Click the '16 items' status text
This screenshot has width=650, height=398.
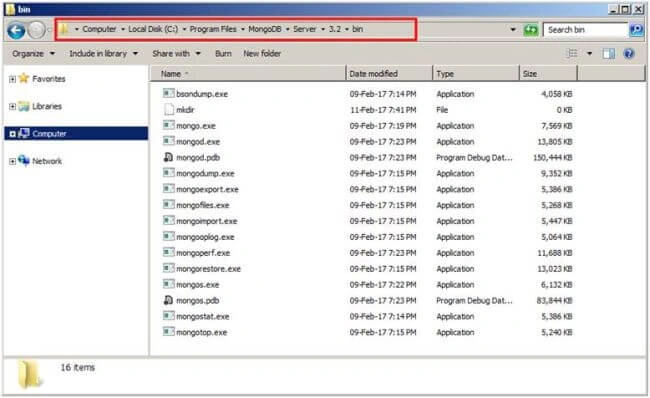pyautogui.click(x=78, y=367)
